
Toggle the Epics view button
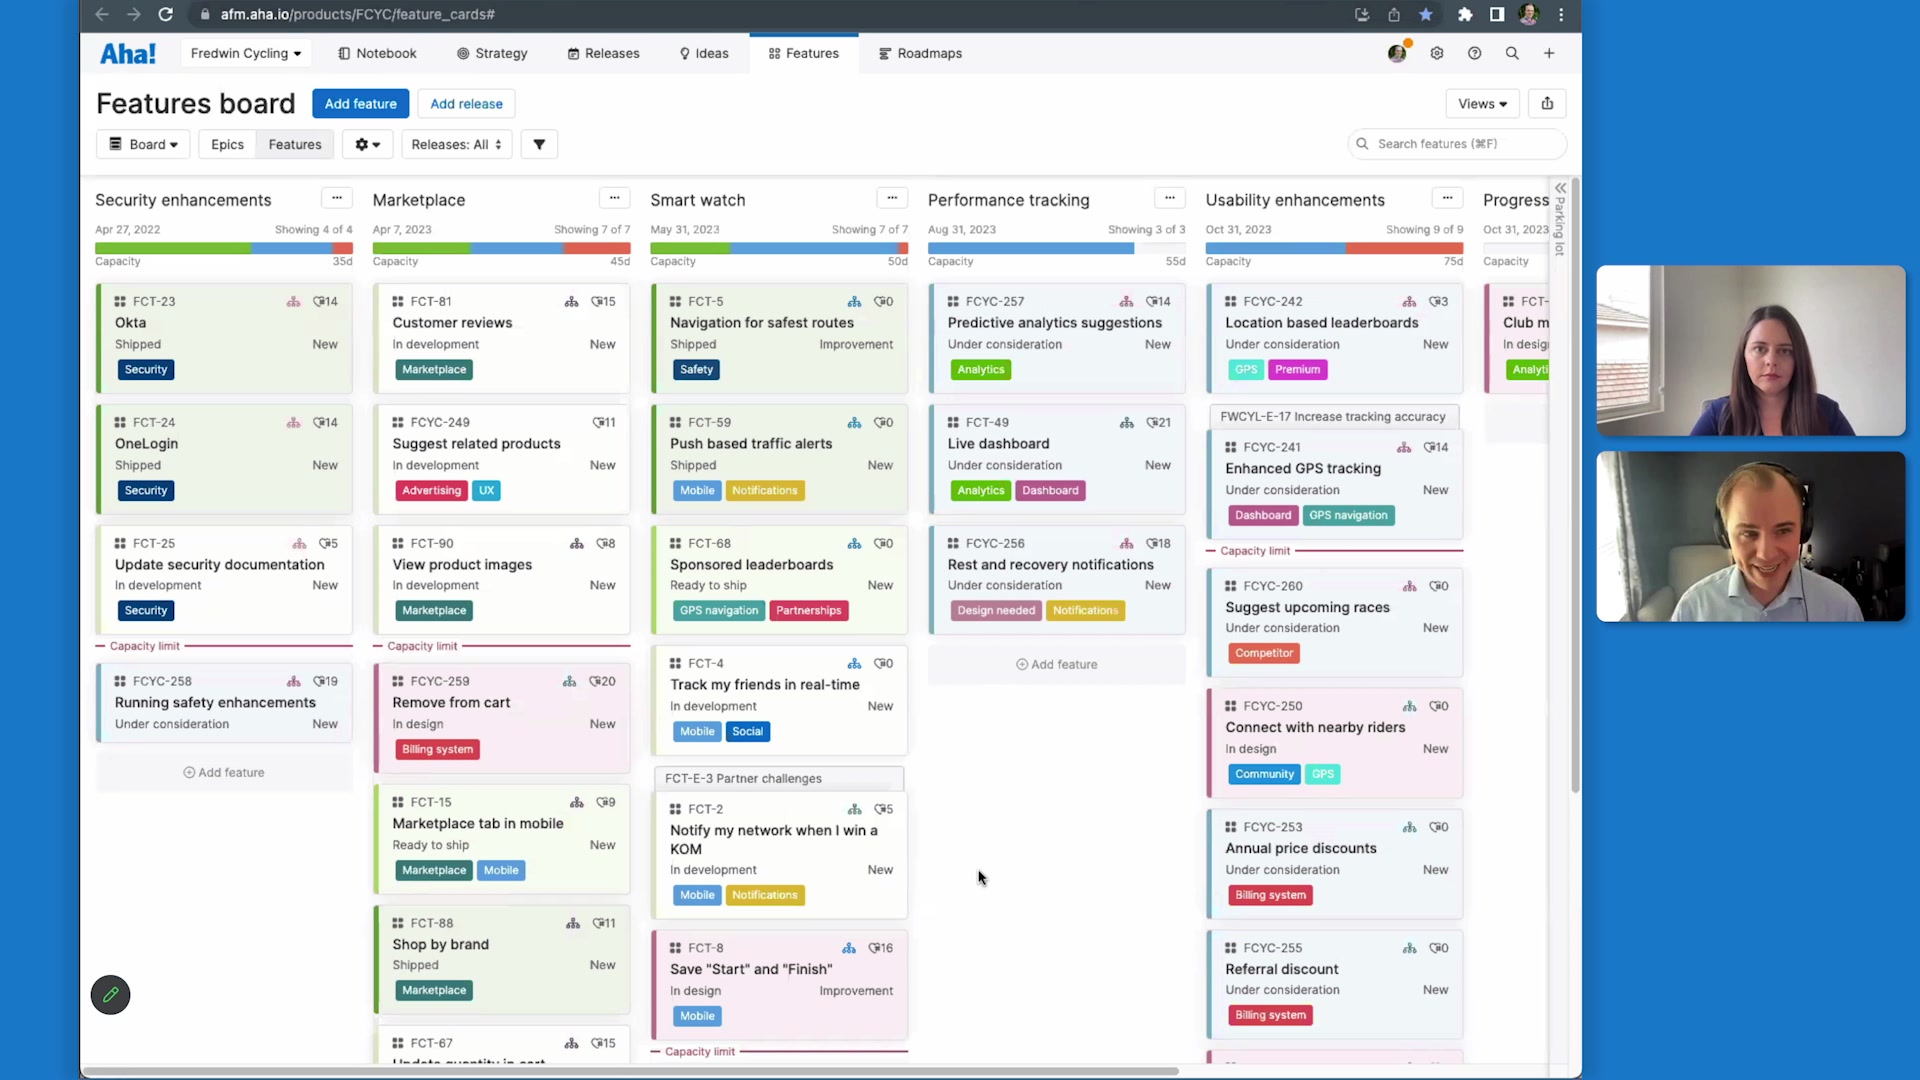tap(227, 144)
